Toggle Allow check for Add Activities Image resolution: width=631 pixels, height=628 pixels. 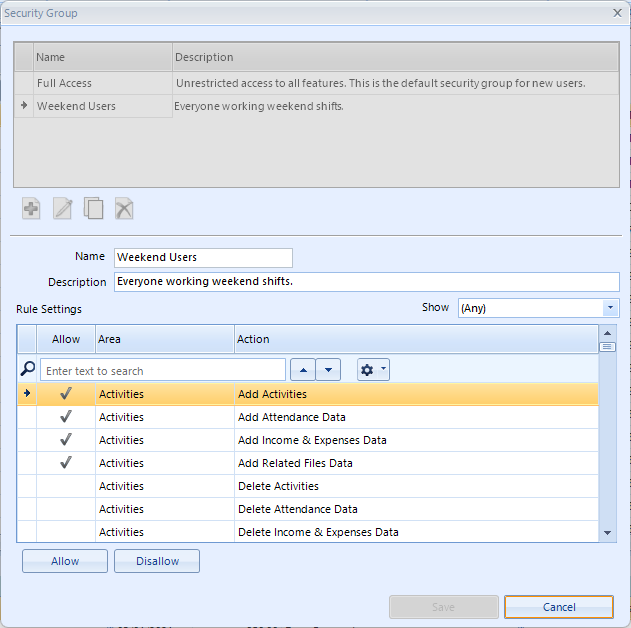[x=66, y=394]
